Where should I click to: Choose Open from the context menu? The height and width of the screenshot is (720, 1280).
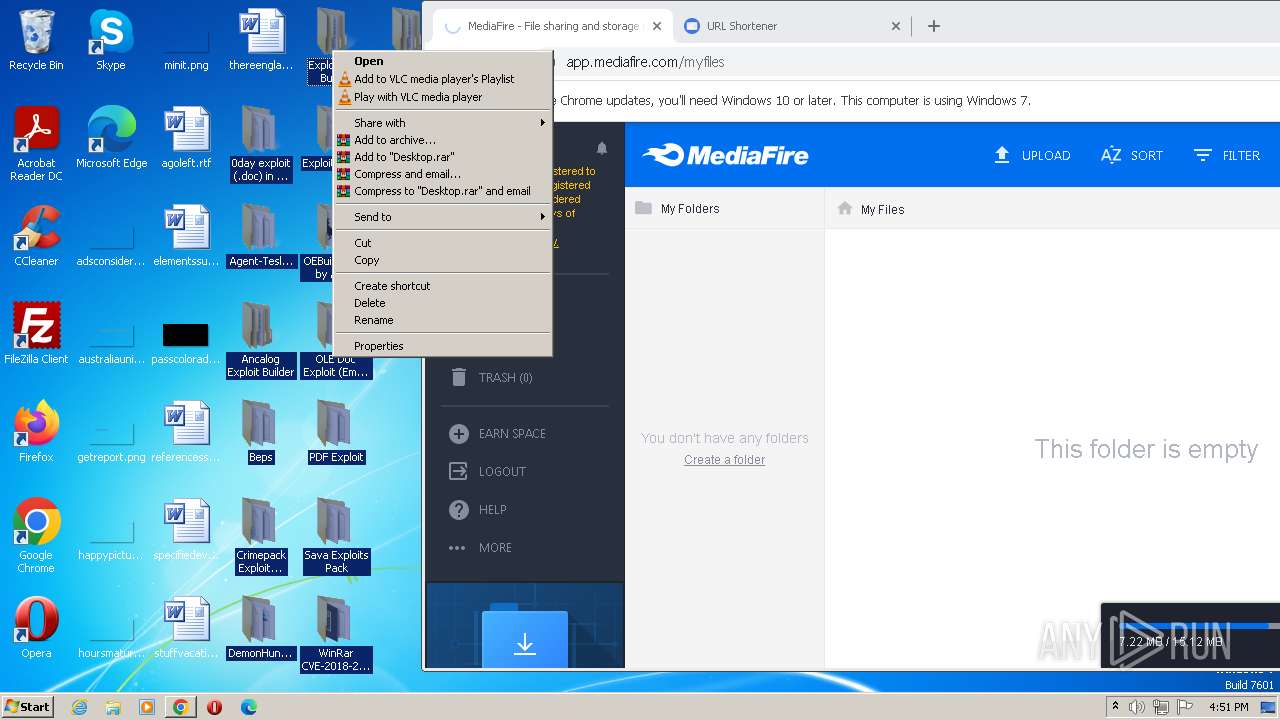(x=442, y=61)
